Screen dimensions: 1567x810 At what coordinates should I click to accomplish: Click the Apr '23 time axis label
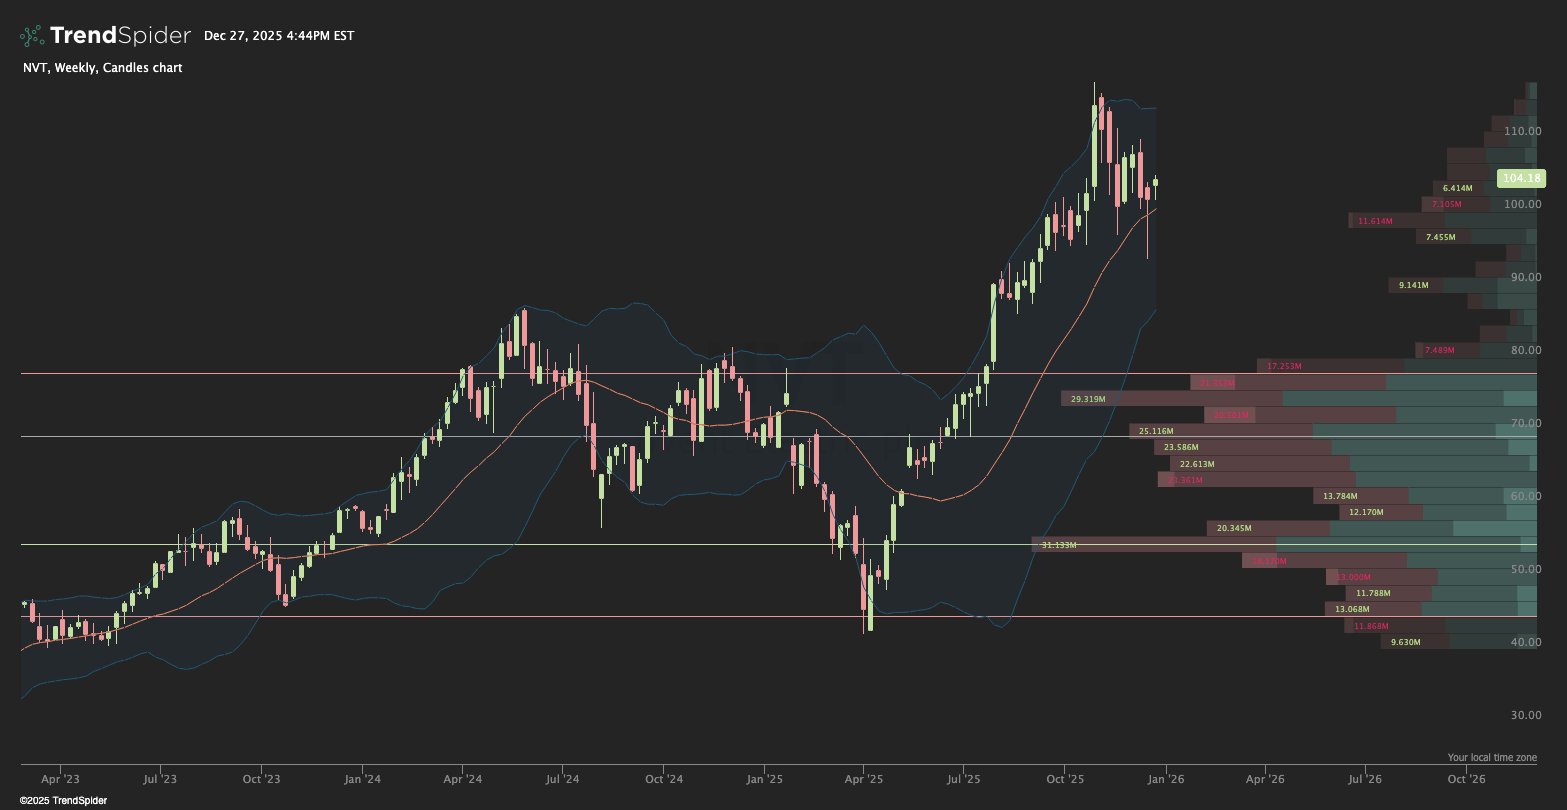coord(61,779)
